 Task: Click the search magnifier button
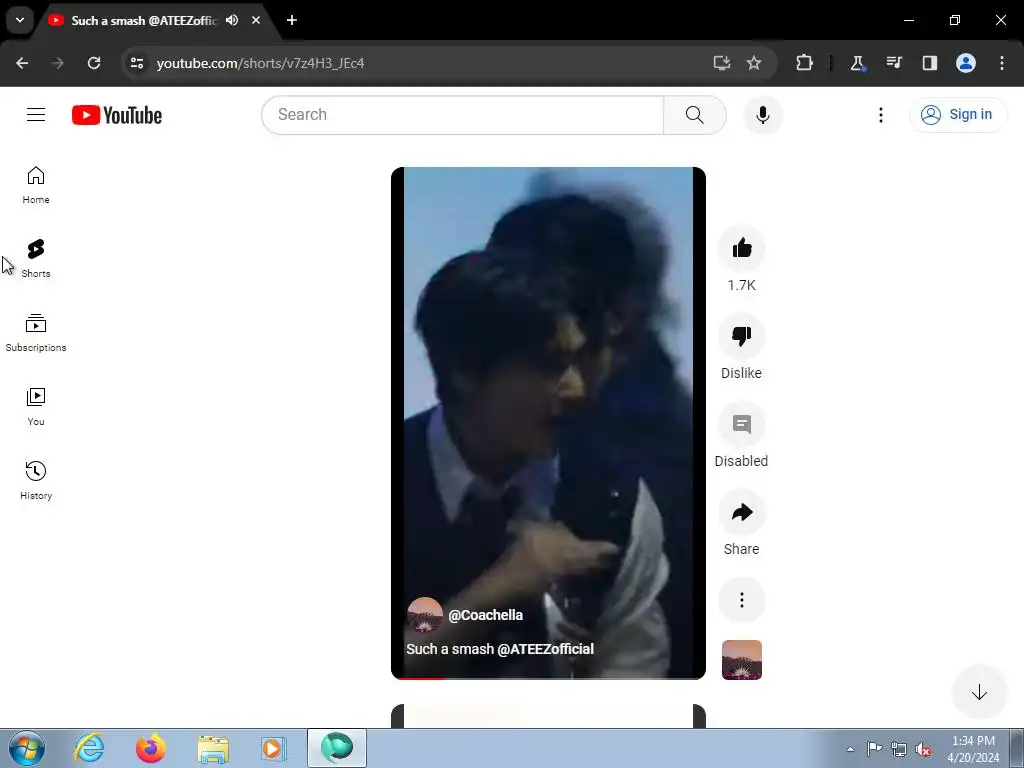tap(694, 115)
